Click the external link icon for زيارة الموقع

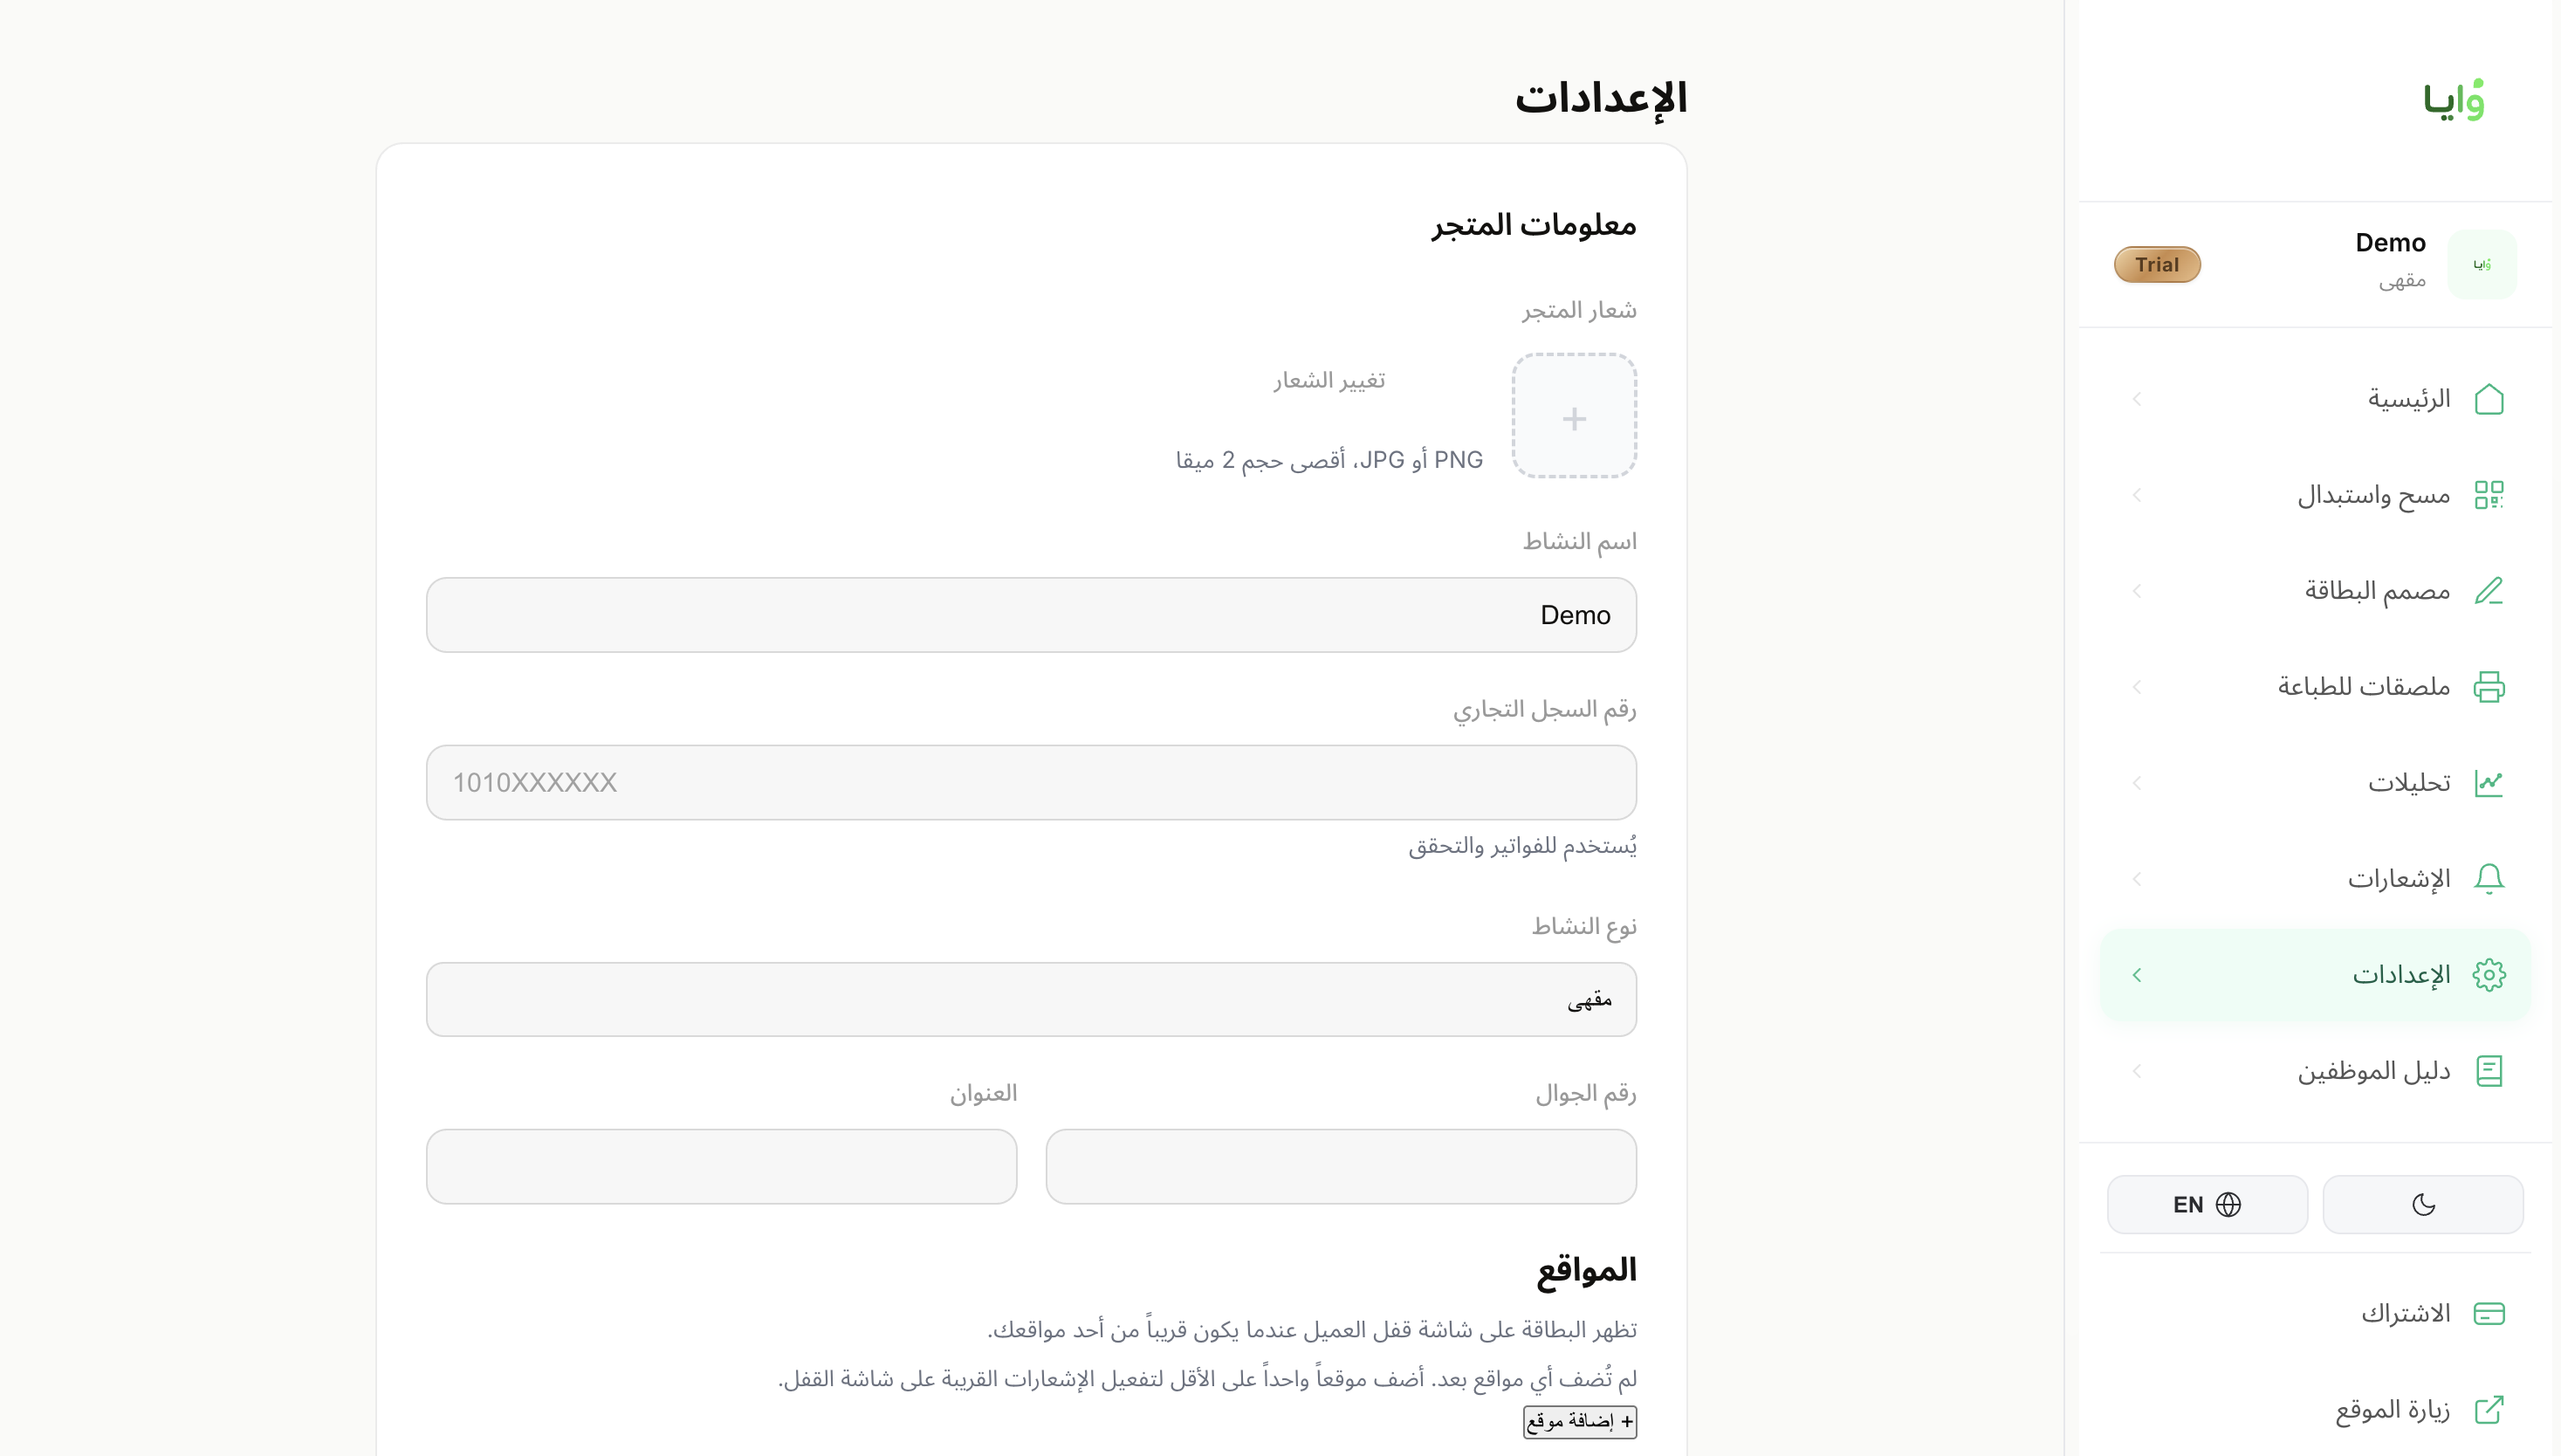click(2488, 1409)
